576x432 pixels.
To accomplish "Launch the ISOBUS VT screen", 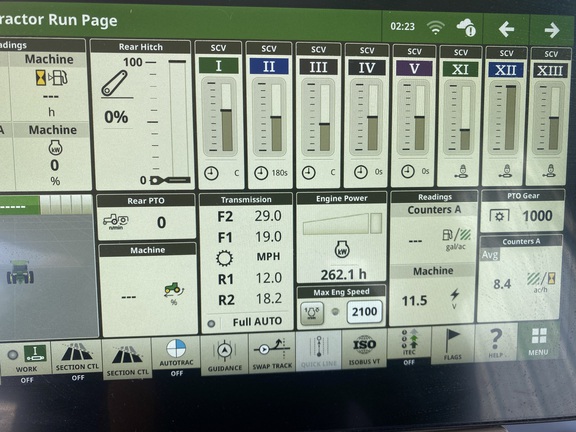I will point(364,348).
